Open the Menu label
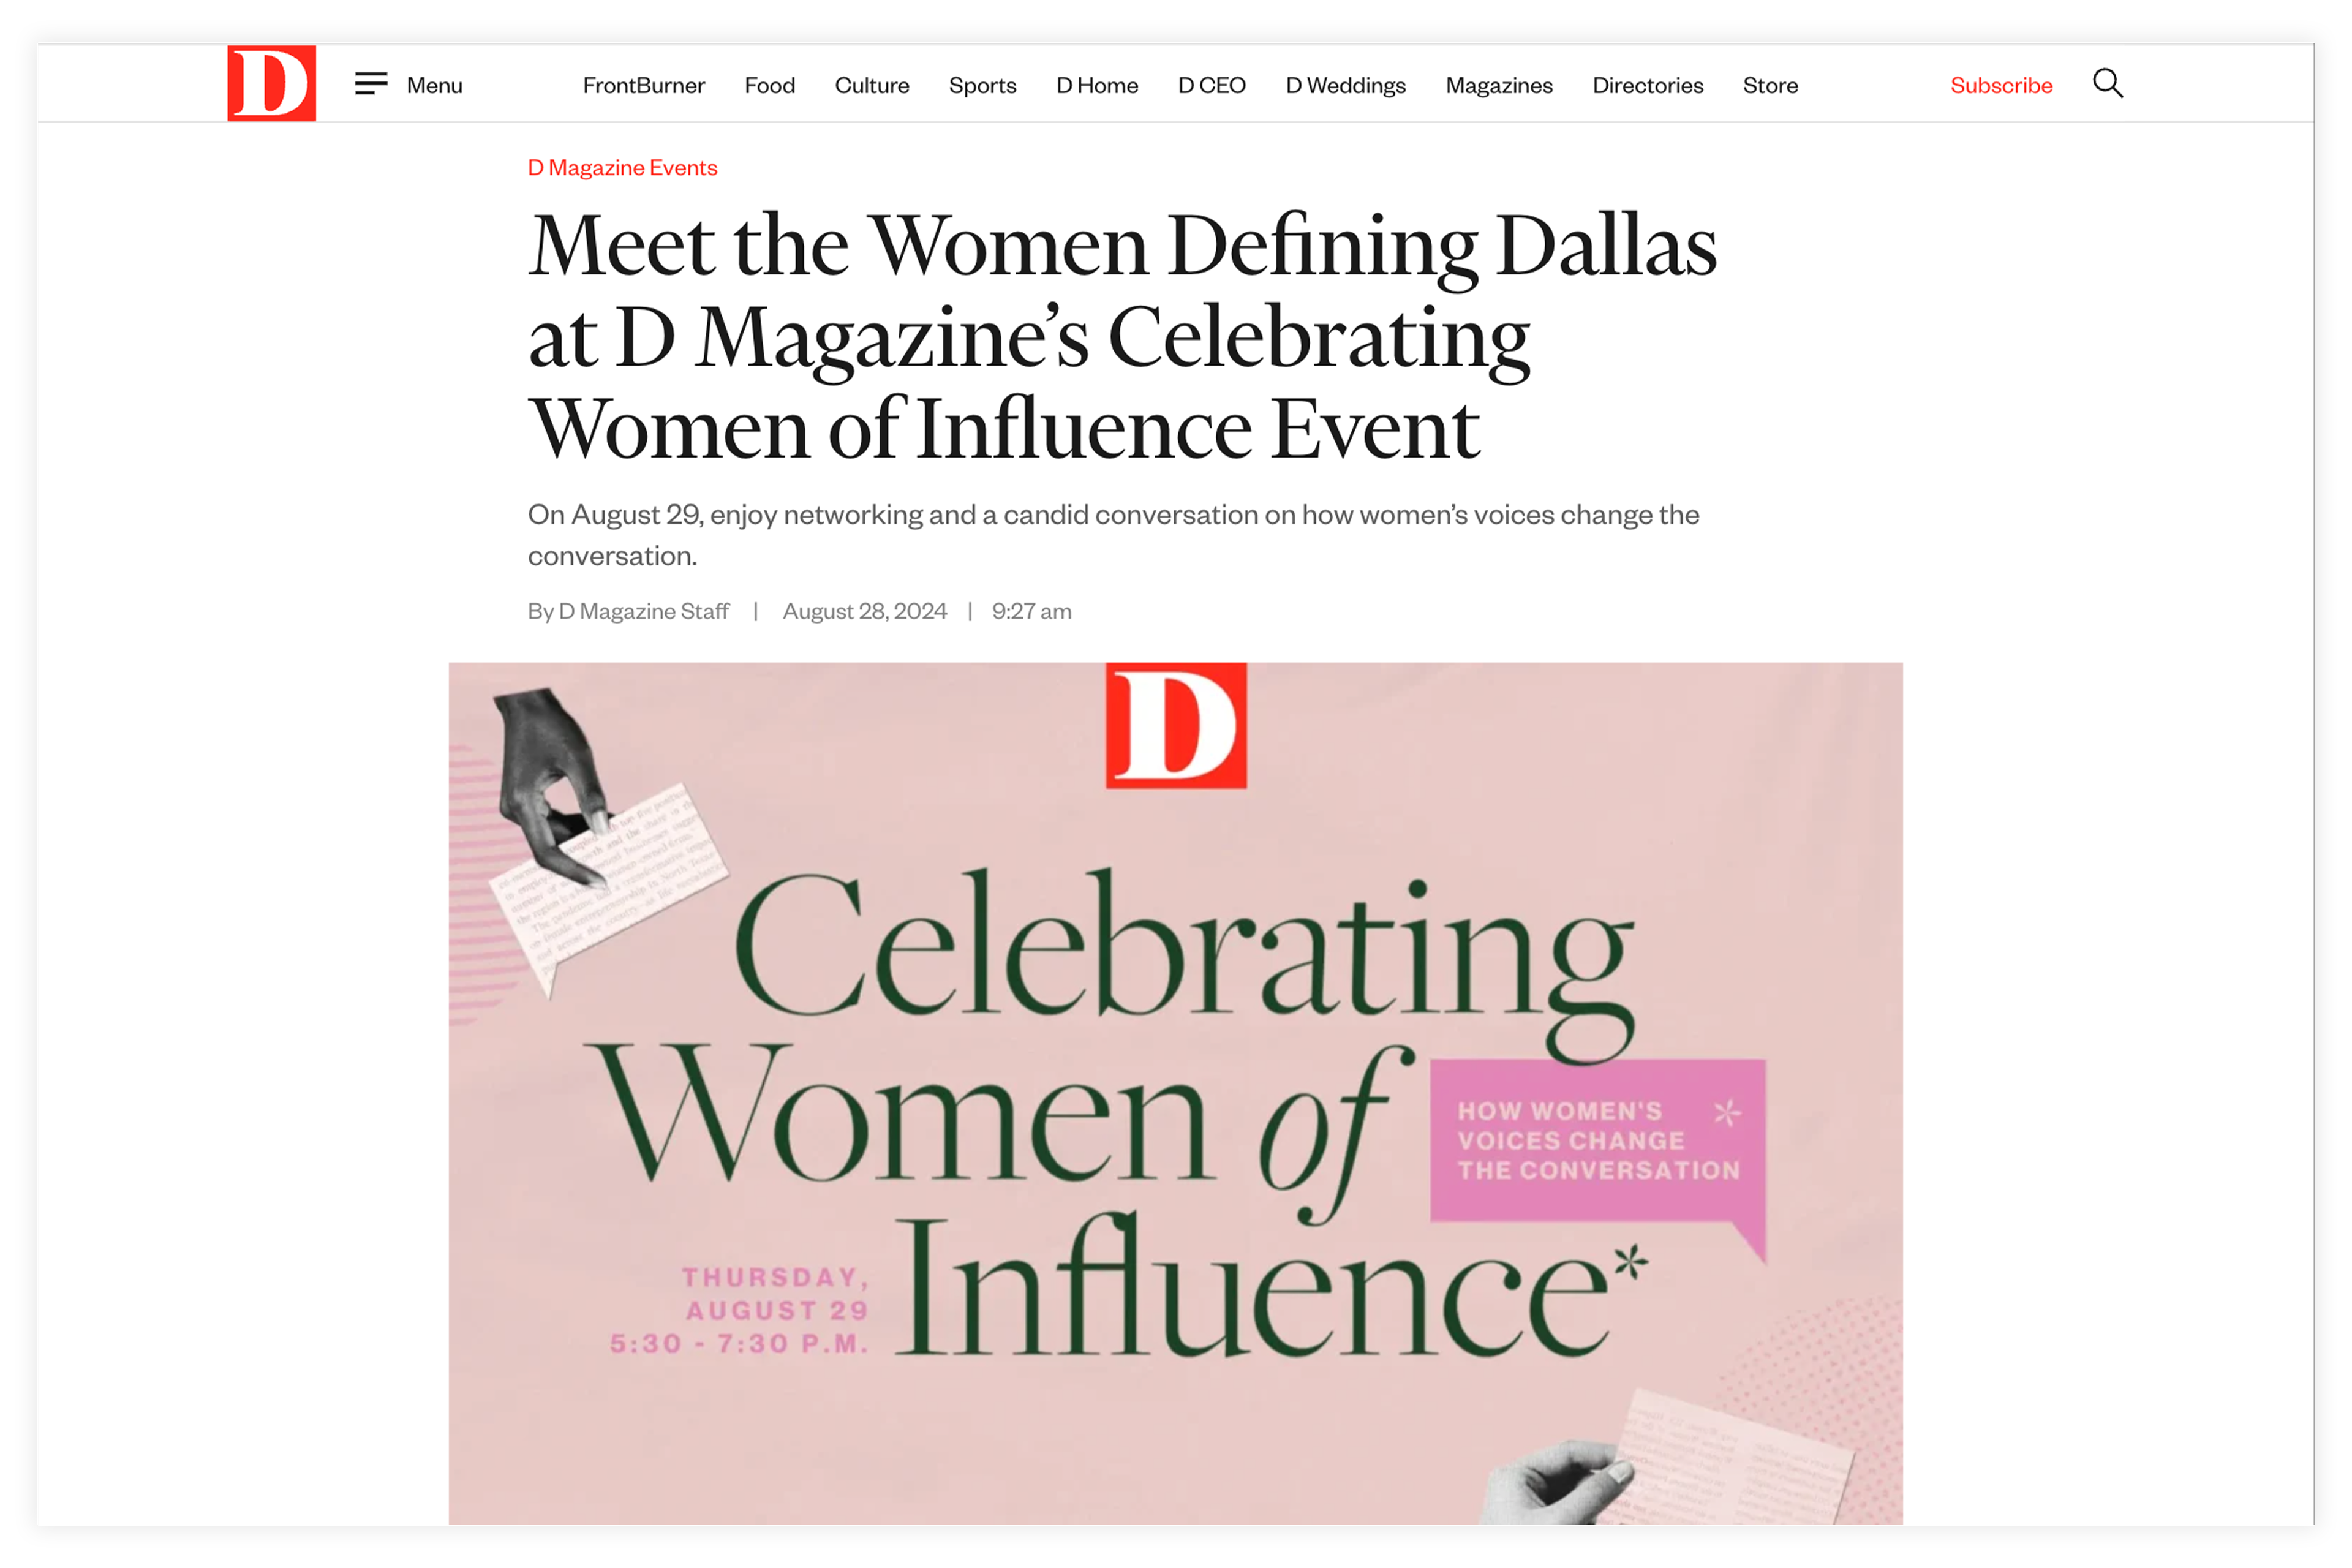Image resolution: width=2352 pixels, height=1568 pixels. click(434, 86)
